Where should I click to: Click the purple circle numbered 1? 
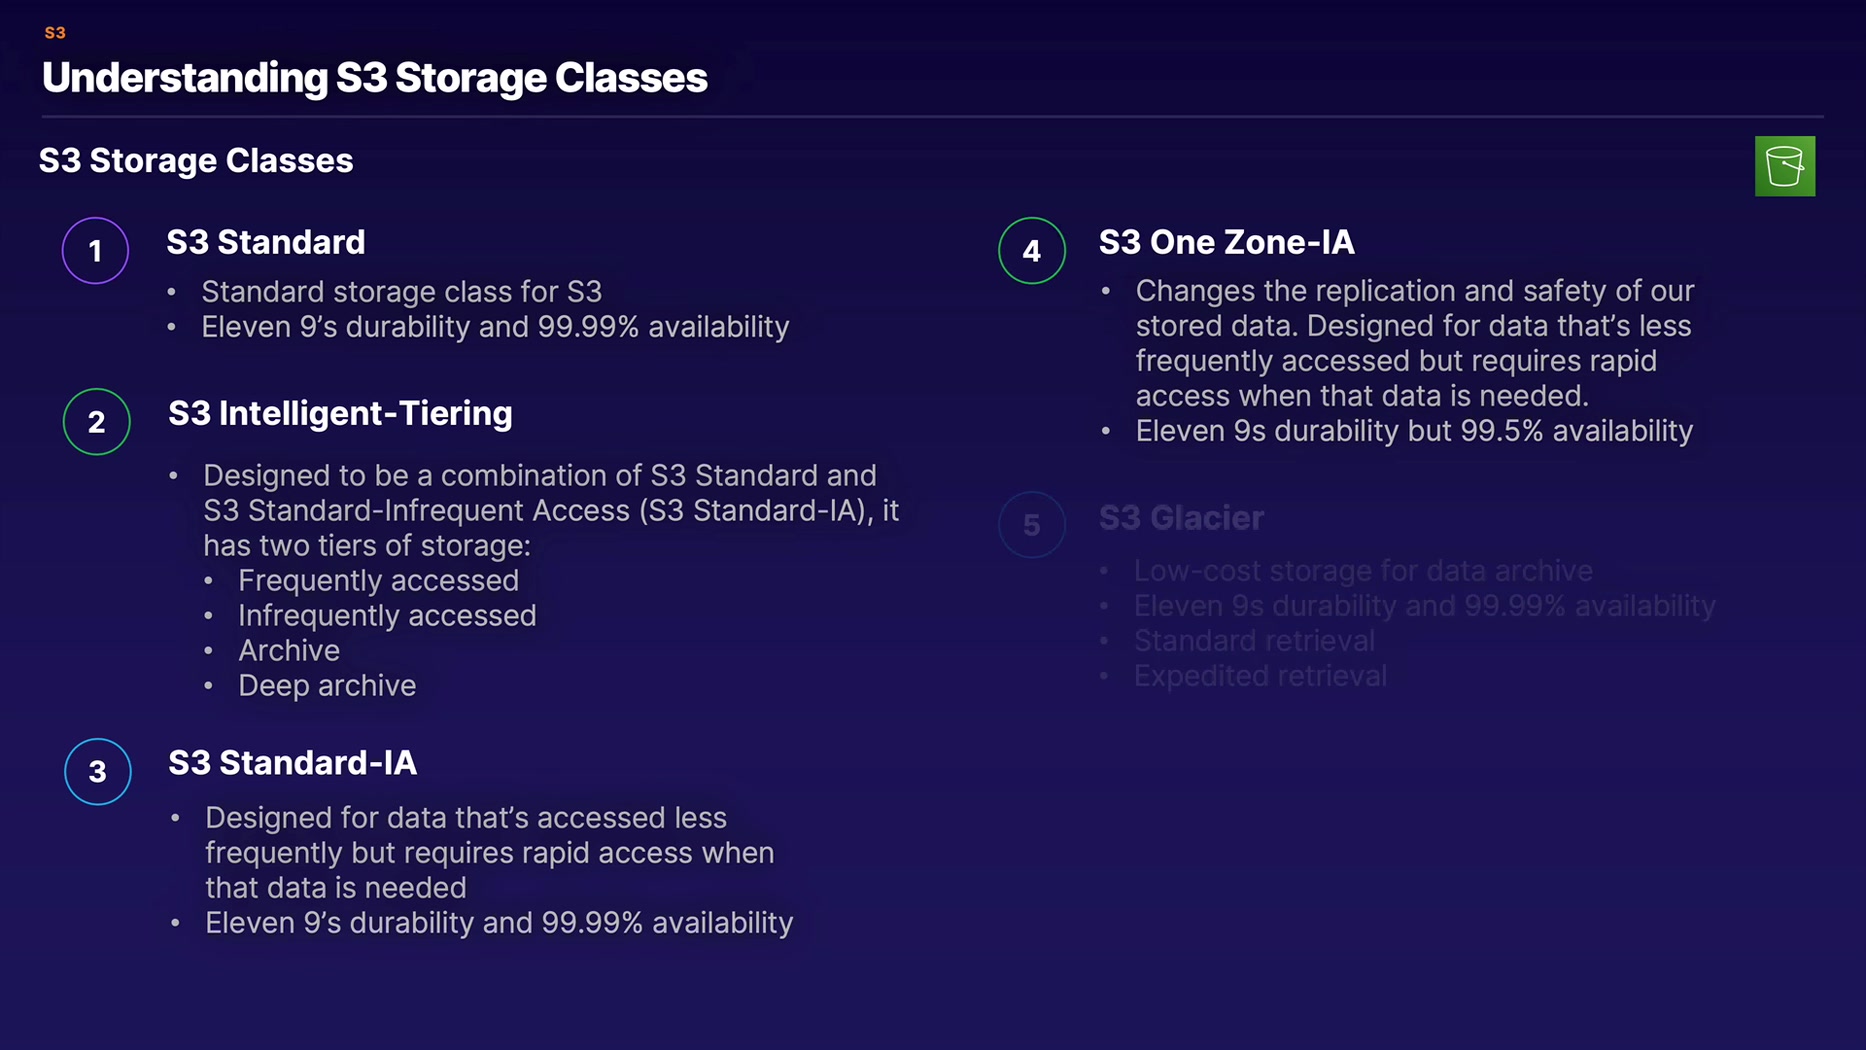95,251
